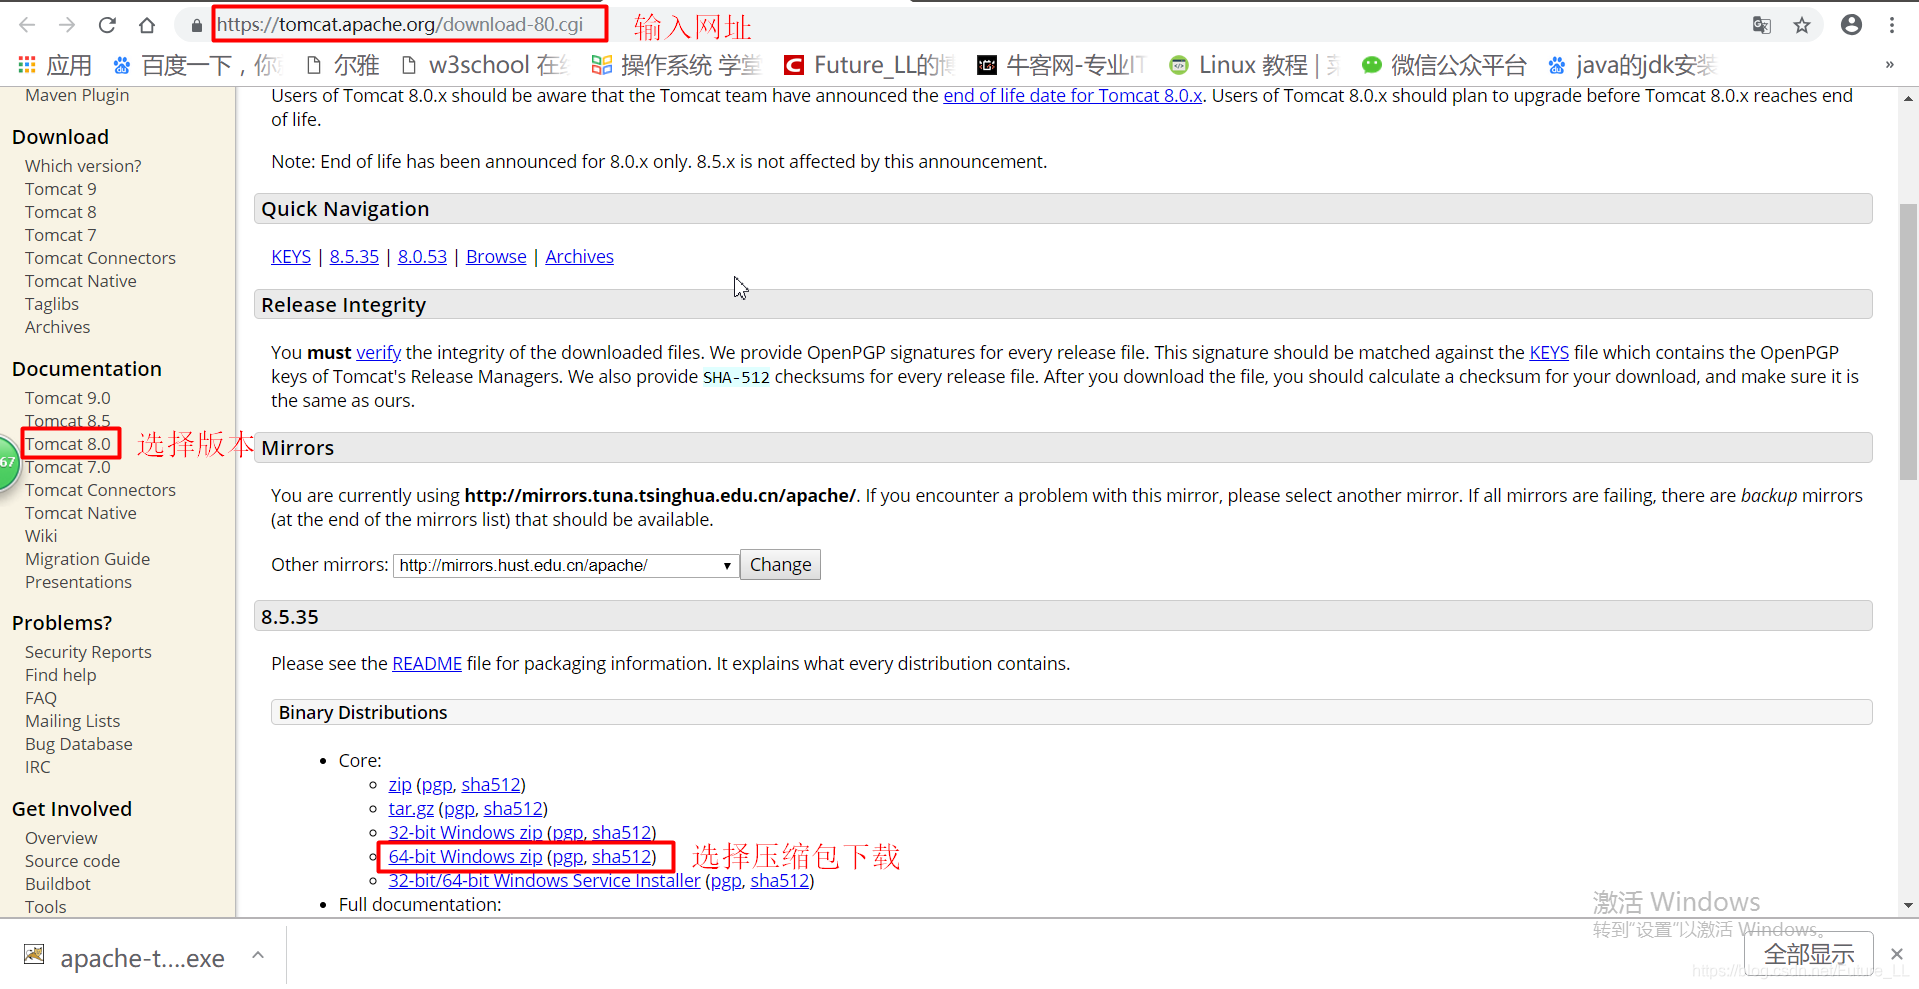
Task: Open the Other mirrors dropdown
Action: (x=566, y=565)
